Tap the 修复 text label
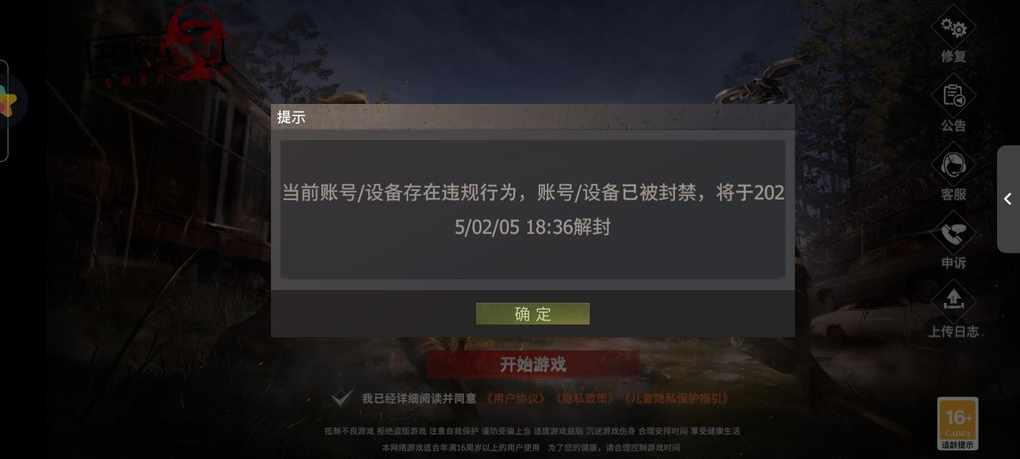 coord(953,57)
